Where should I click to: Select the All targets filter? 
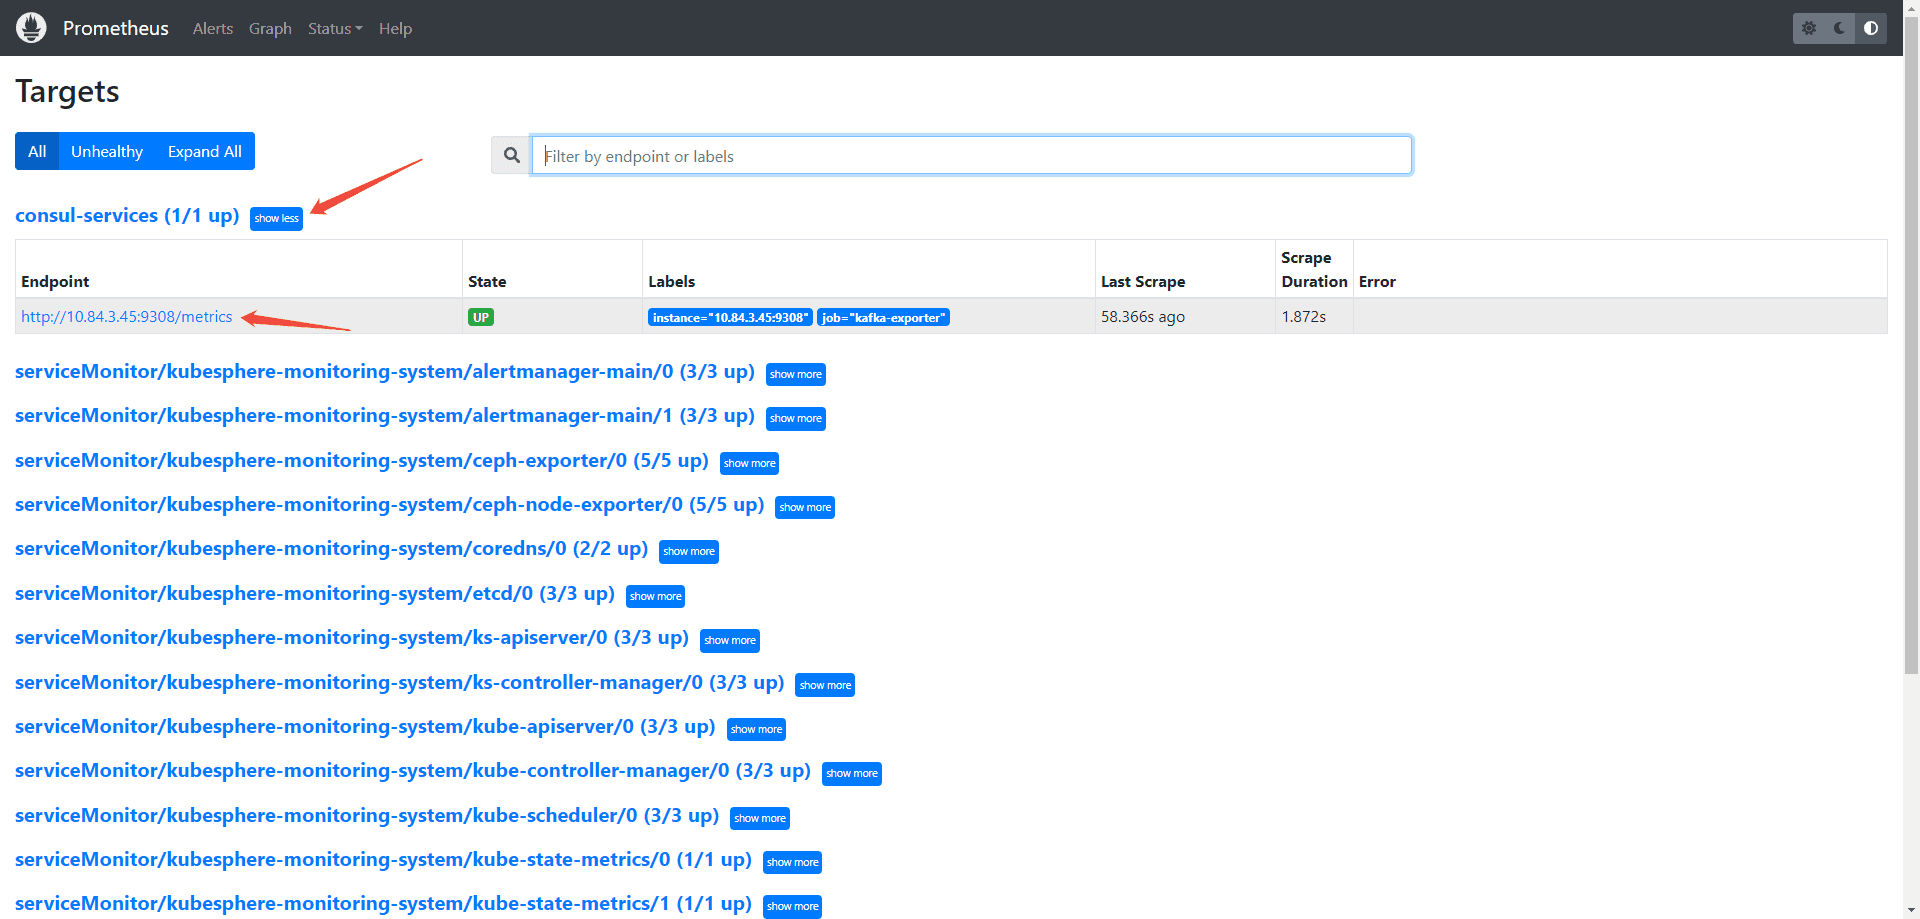pyautogui.click(x=37, y=151)
